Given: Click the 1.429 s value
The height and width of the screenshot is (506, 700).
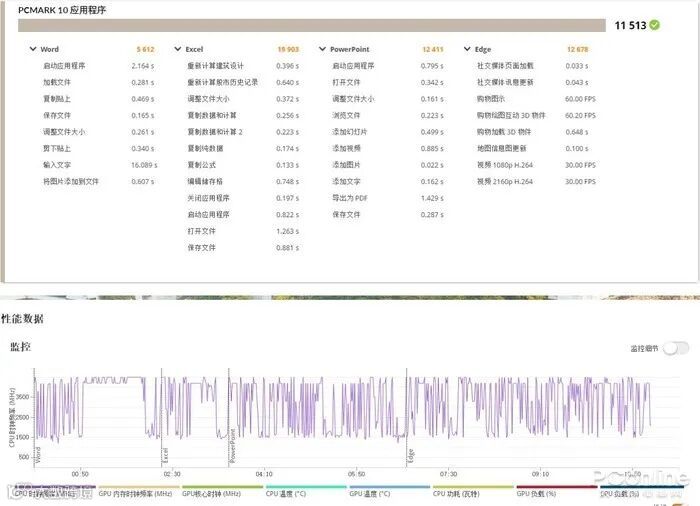Looking at the screenshot, I should [432, 198].
